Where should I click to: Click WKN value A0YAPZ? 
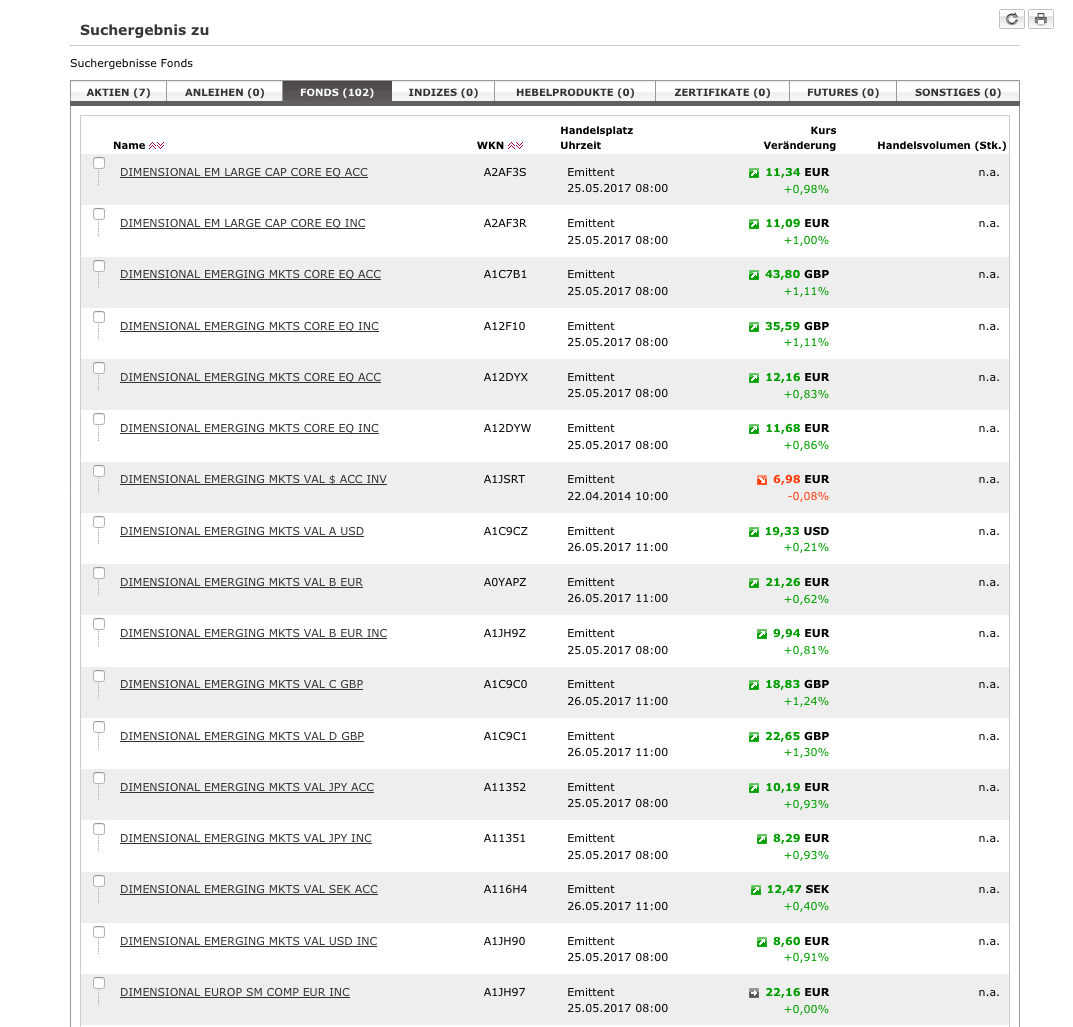505,582
